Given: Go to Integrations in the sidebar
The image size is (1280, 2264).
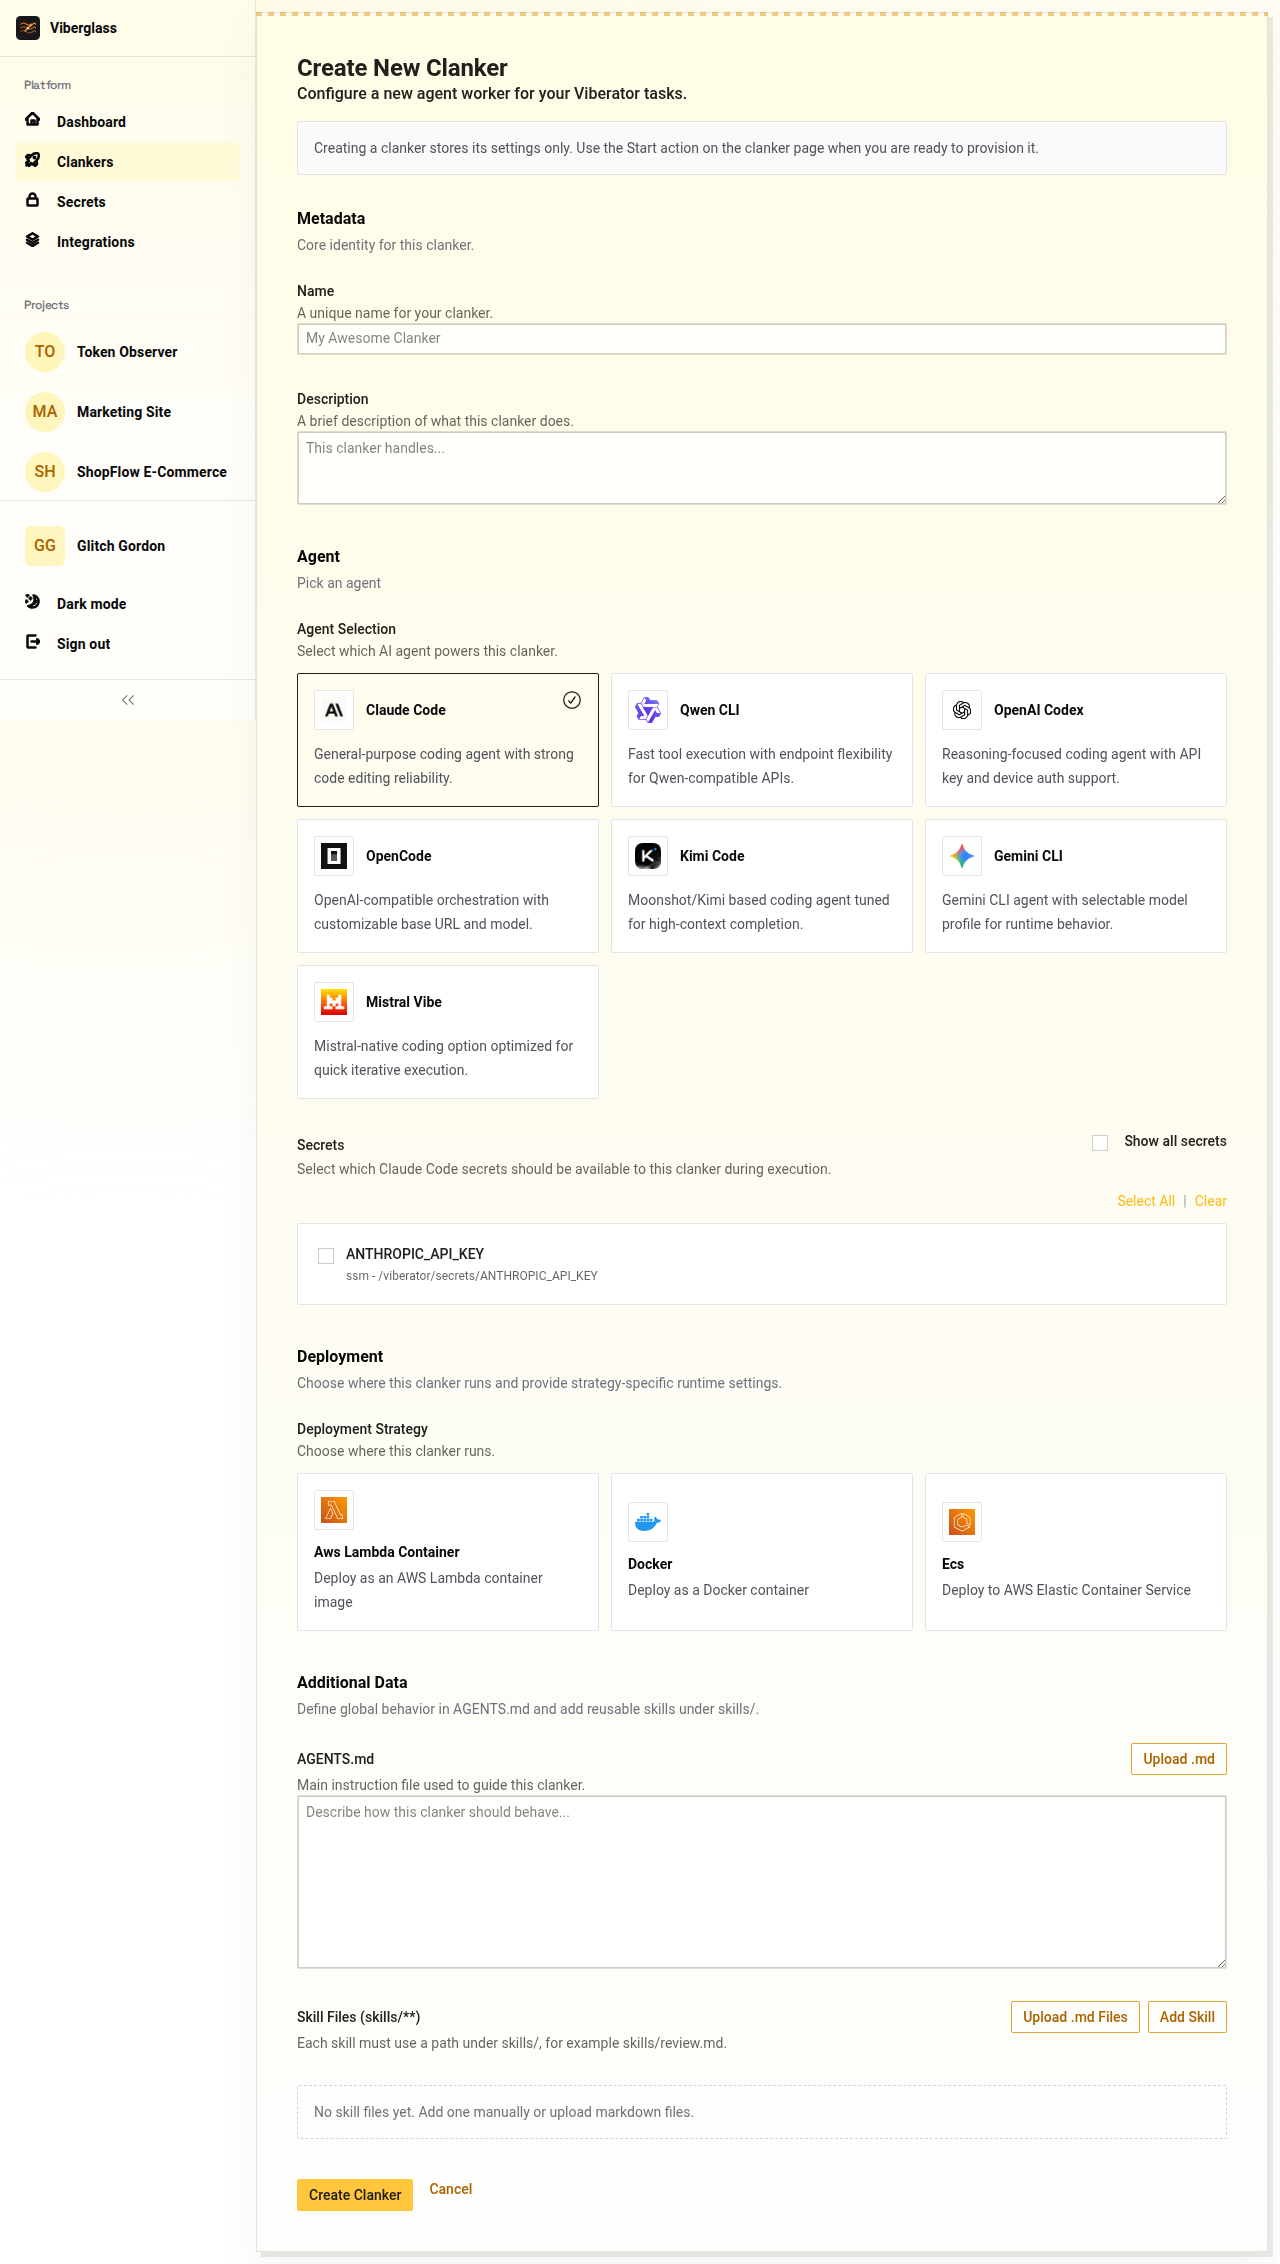Looking at the screenshot, I should tap(95, 242).
